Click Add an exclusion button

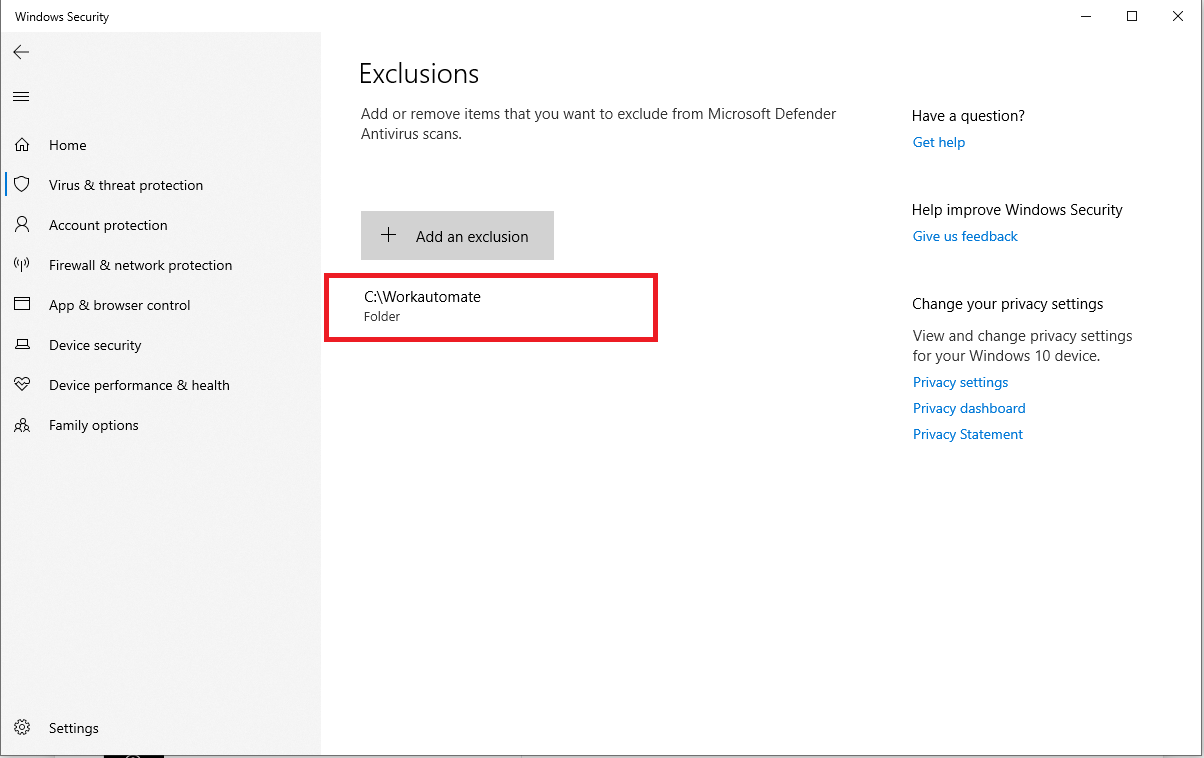457,236
